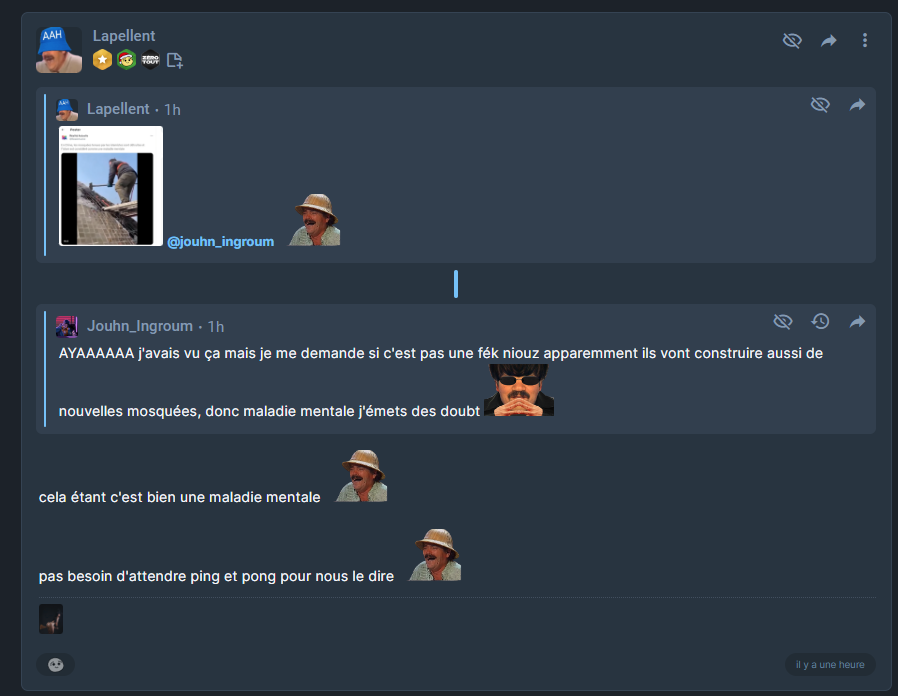Click the @jouhn_ingroum mention link
The width and height of the screenshot is (898, 696).
click(220, 242)
